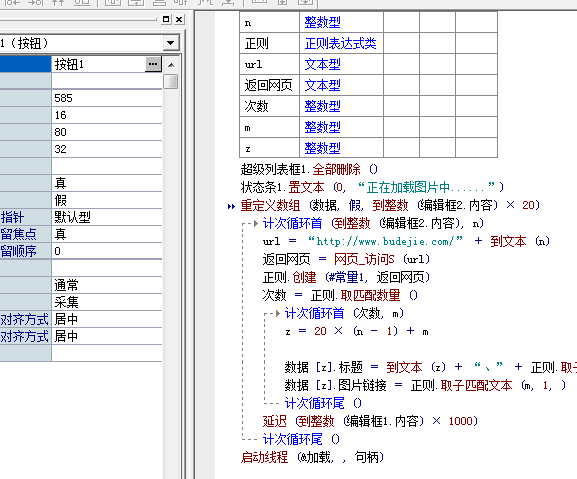Select the 585 property value
Screen dimensions: 577x479
[x=107, y=98]
